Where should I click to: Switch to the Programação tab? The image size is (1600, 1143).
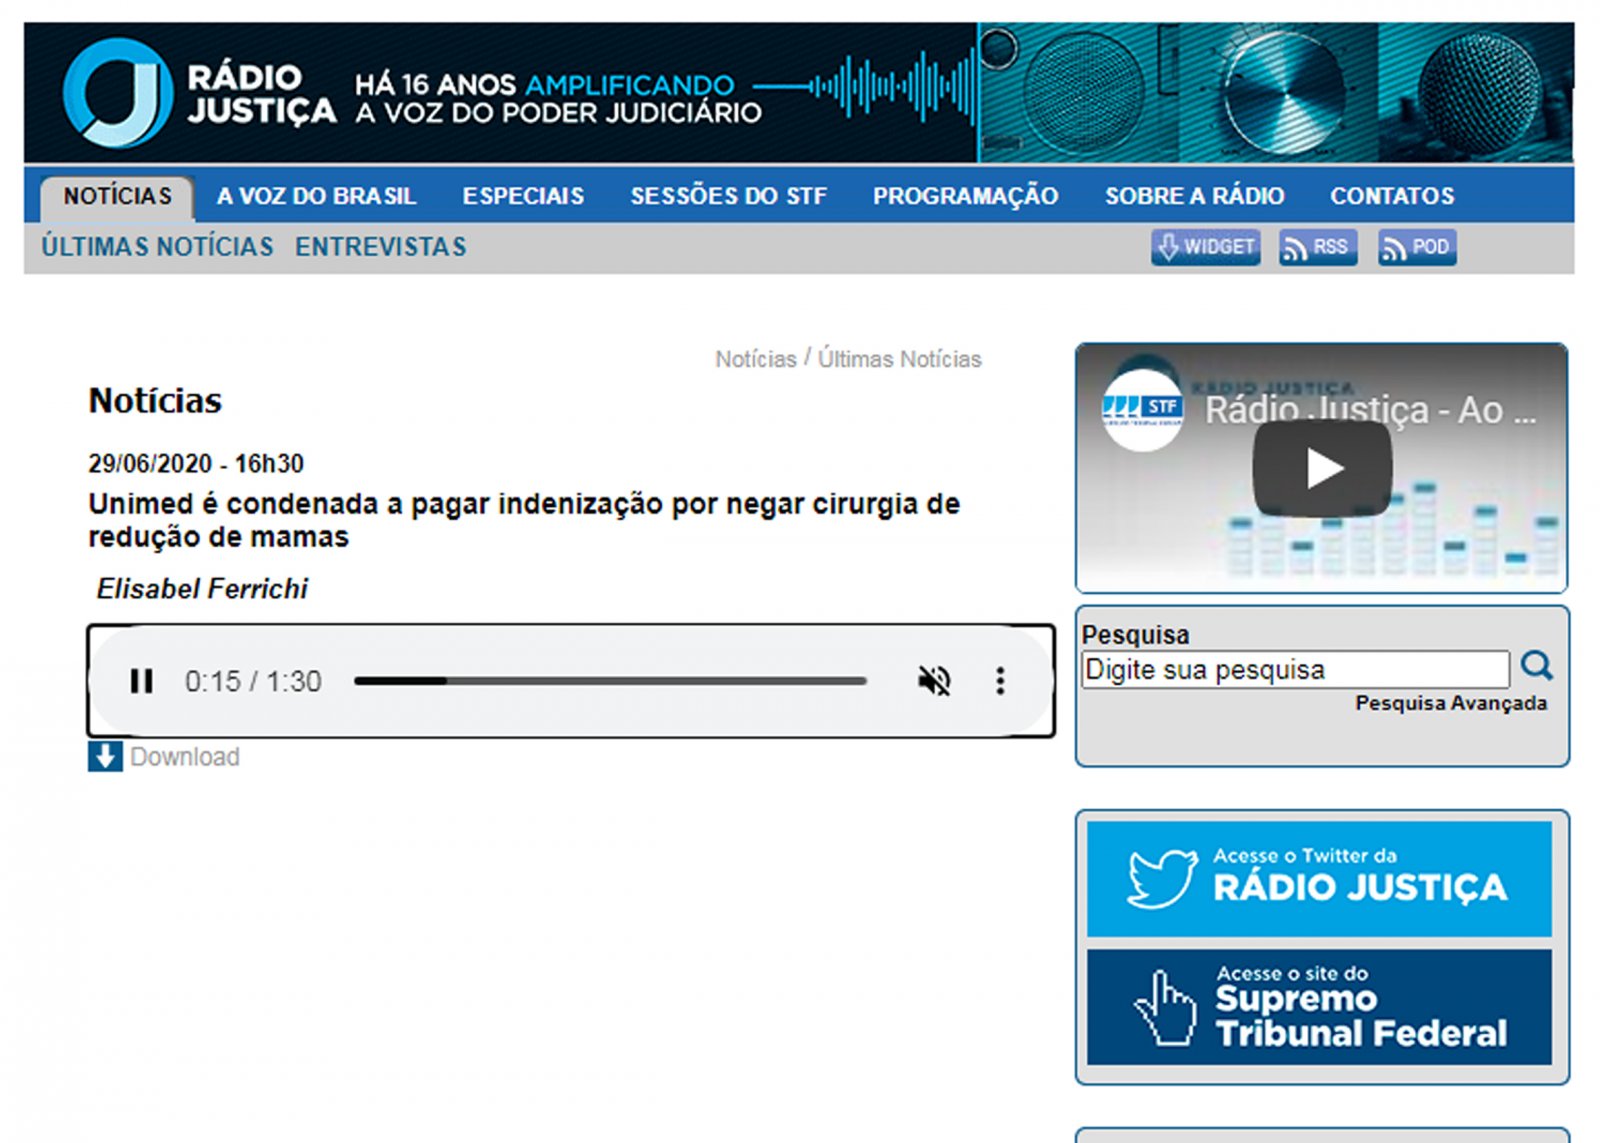click(965, 196)
